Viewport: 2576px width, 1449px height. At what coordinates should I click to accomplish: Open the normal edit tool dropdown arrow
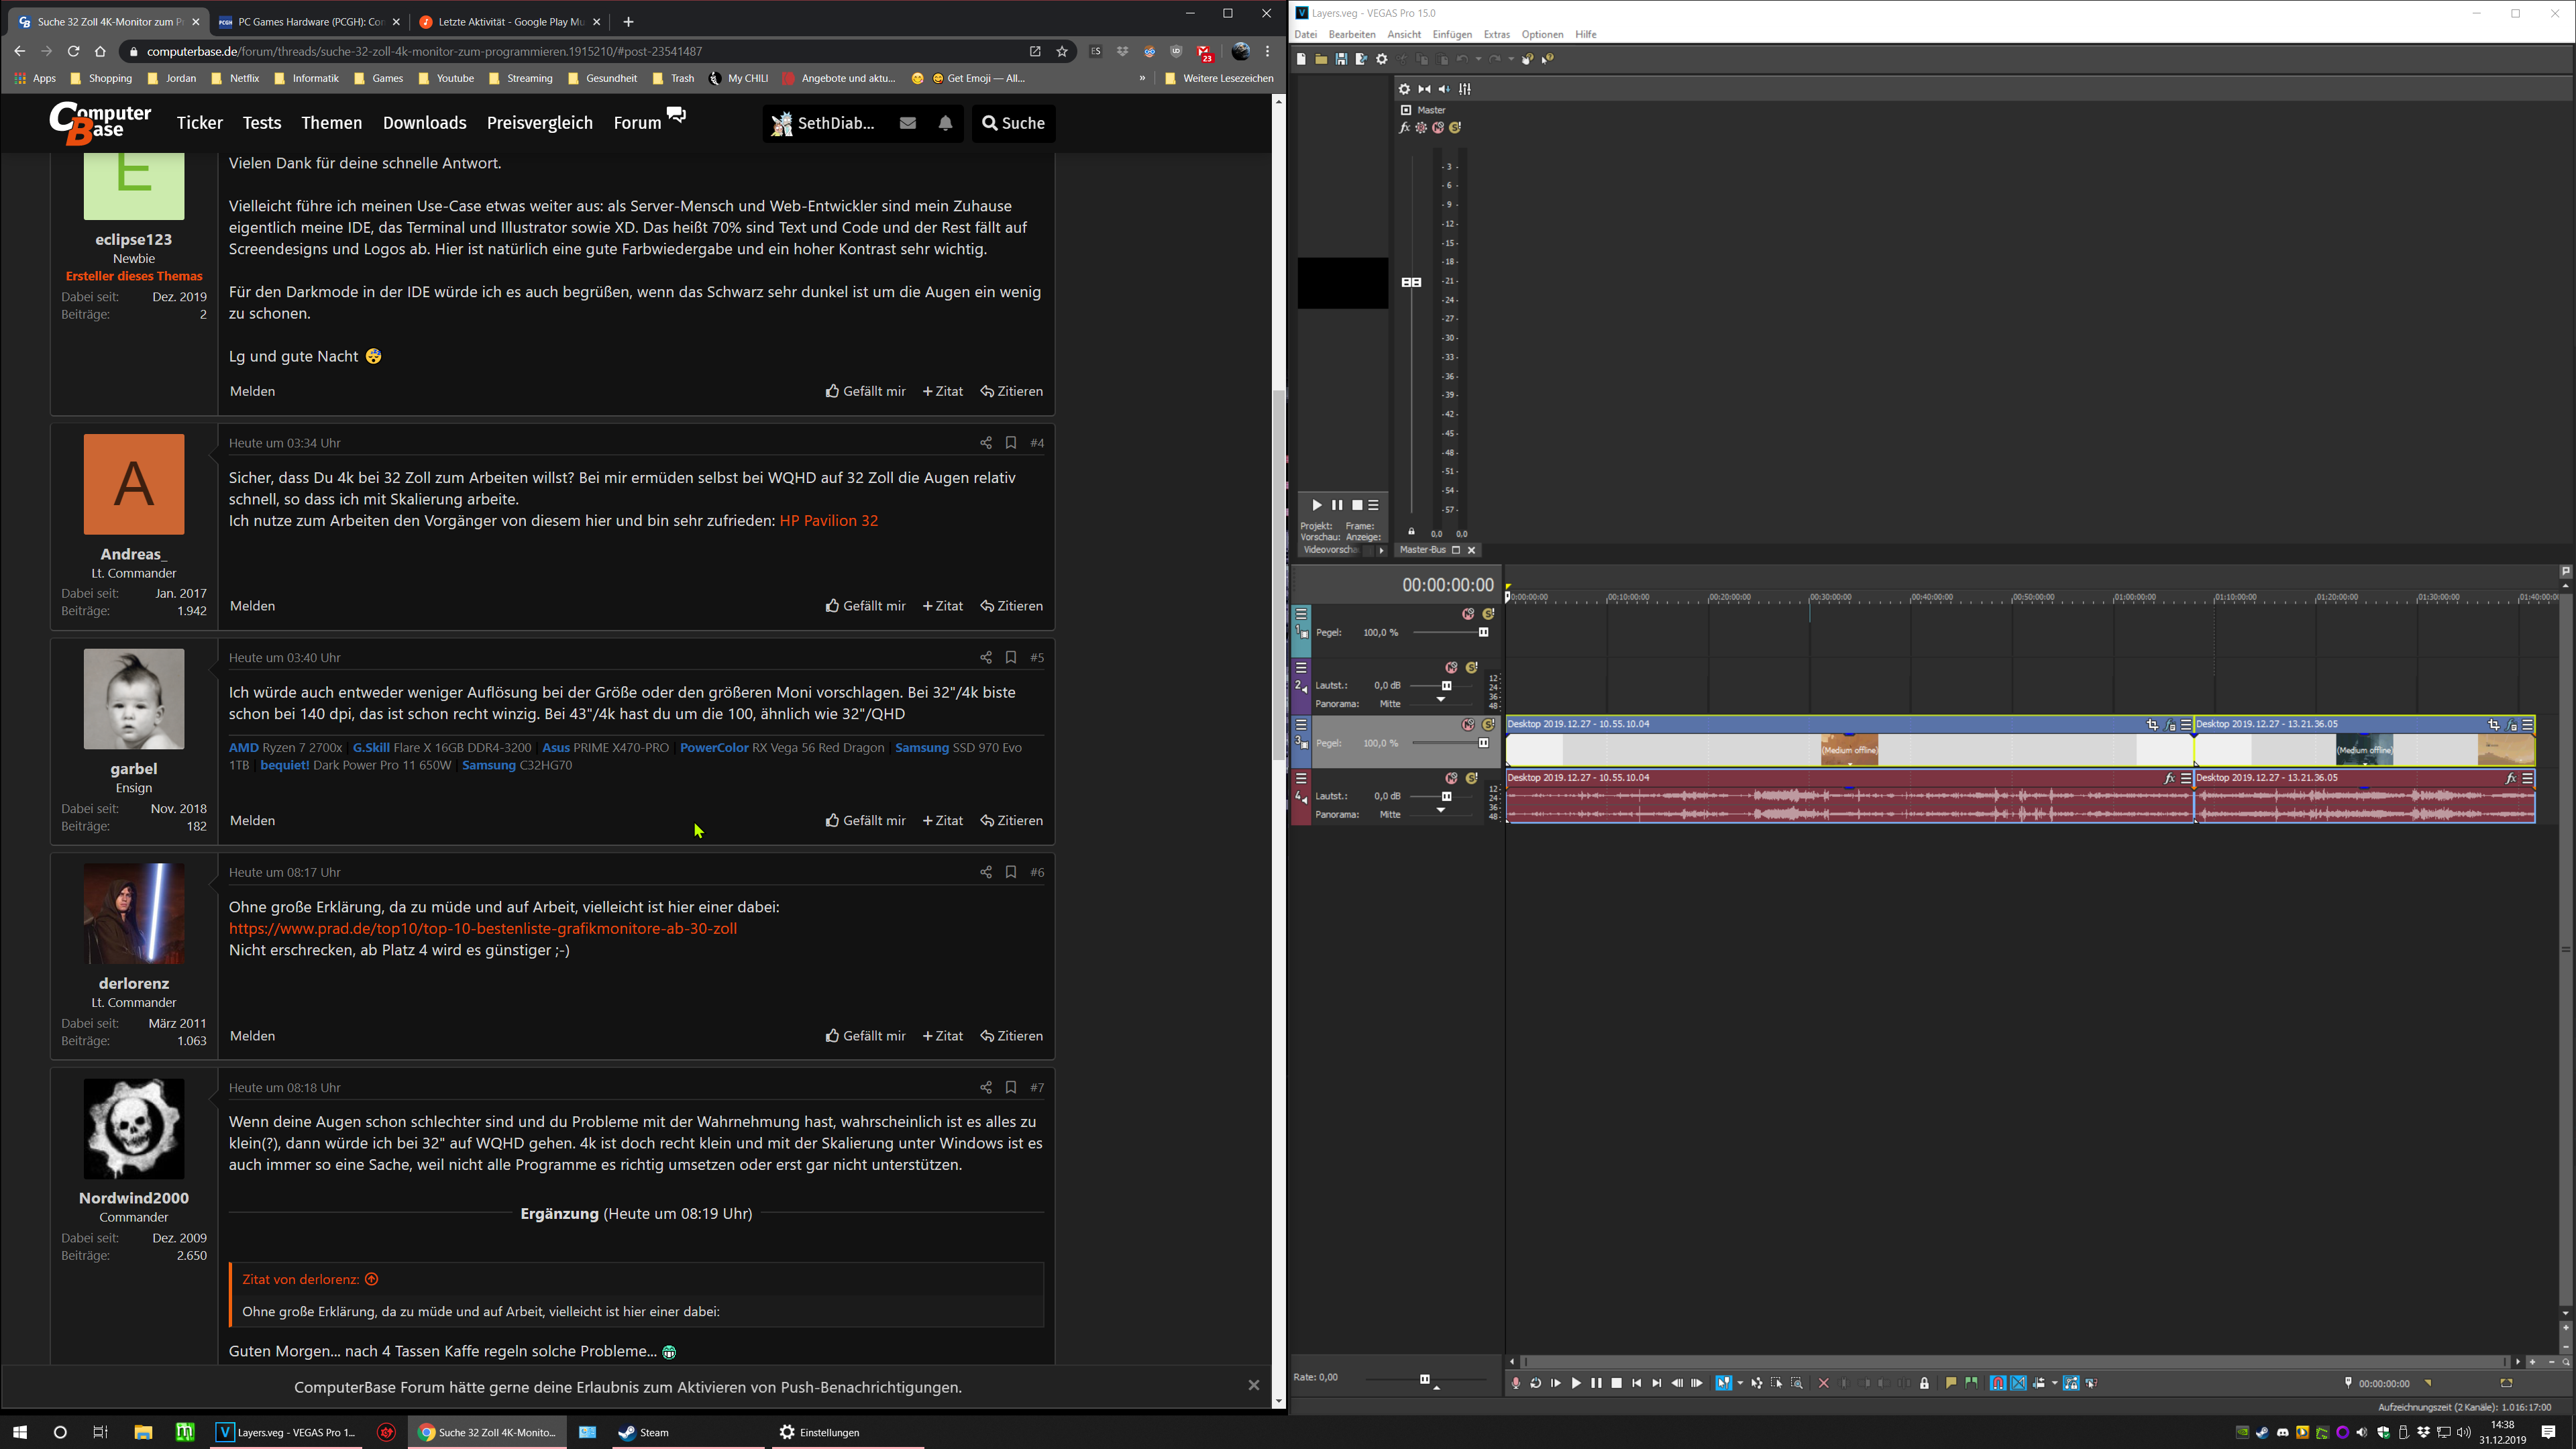pyautogui.click(x=1741, y=1383)
